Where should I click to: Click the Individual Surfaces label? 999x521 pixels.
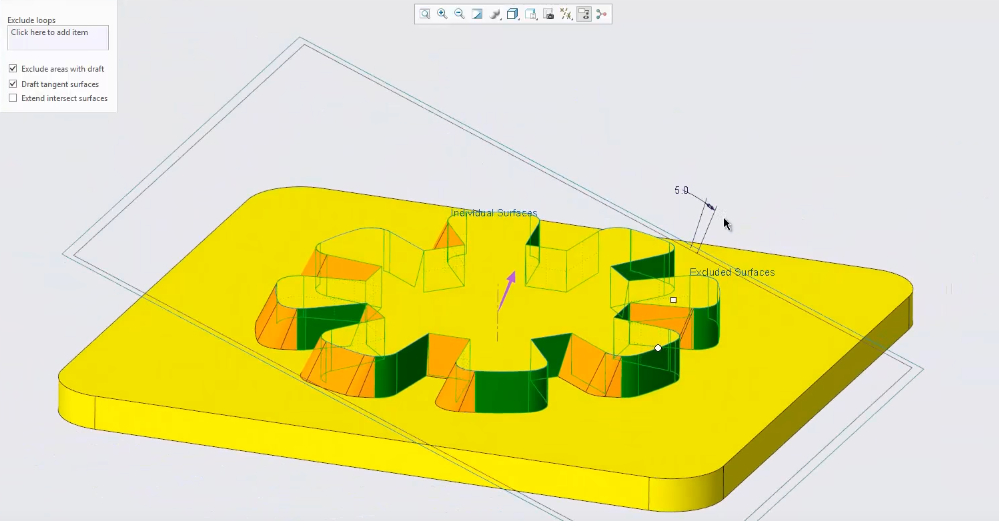(494, 213)
